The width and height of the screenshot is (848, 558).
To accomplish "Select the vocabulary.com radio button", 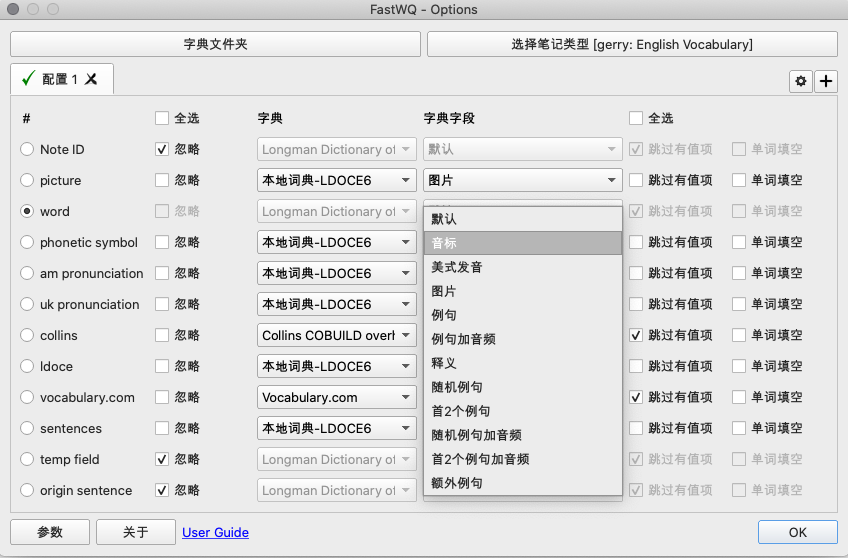I will click(x=27, y=397).
